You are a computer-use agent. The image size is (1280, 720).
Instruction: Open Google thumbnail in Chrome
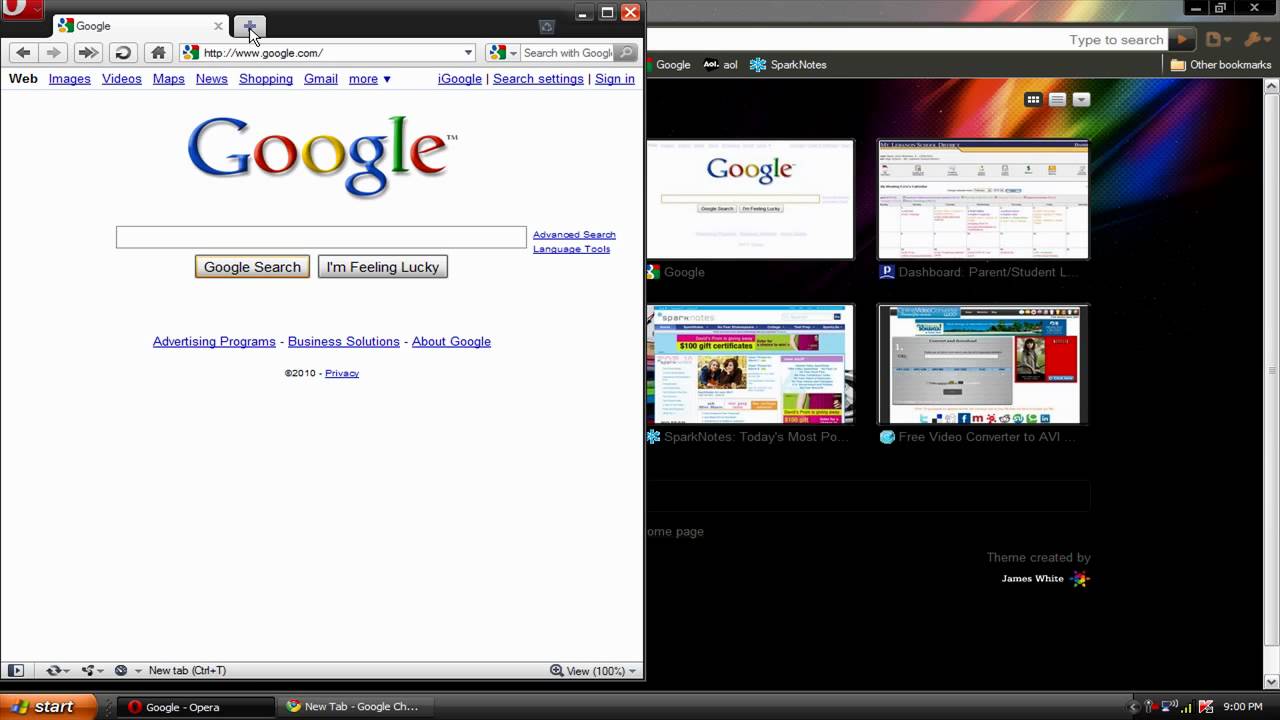(x=751, y=199)
